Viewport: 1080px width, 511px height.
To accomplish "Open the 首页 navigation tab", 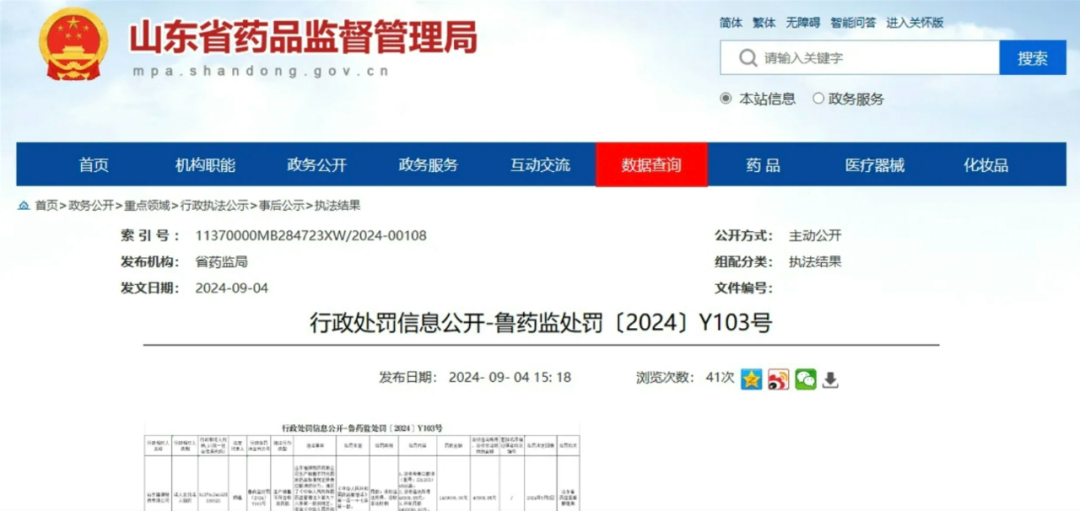I will 94,165.
